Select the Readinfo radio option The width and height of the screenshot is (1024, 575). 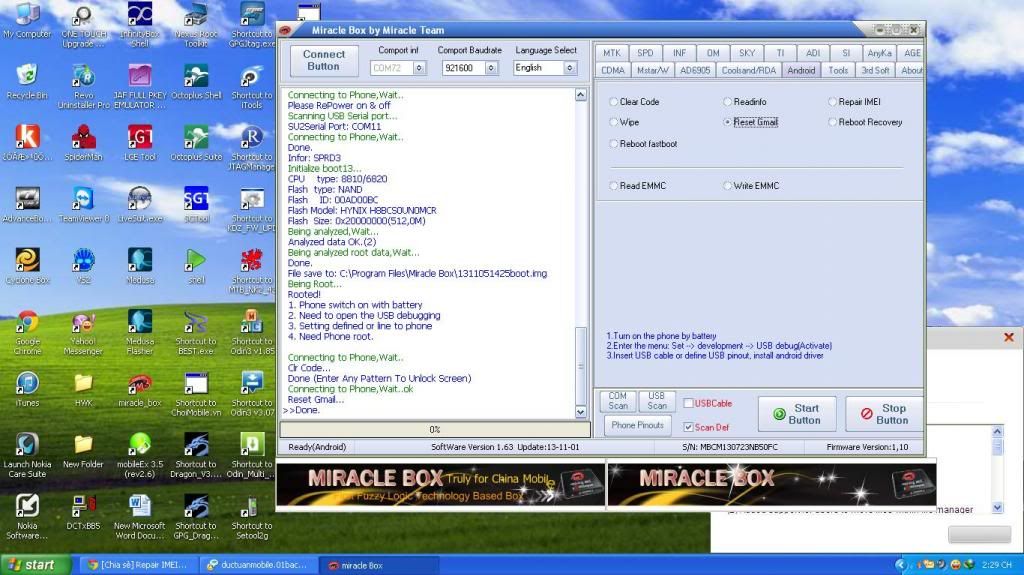pos(728,102)
